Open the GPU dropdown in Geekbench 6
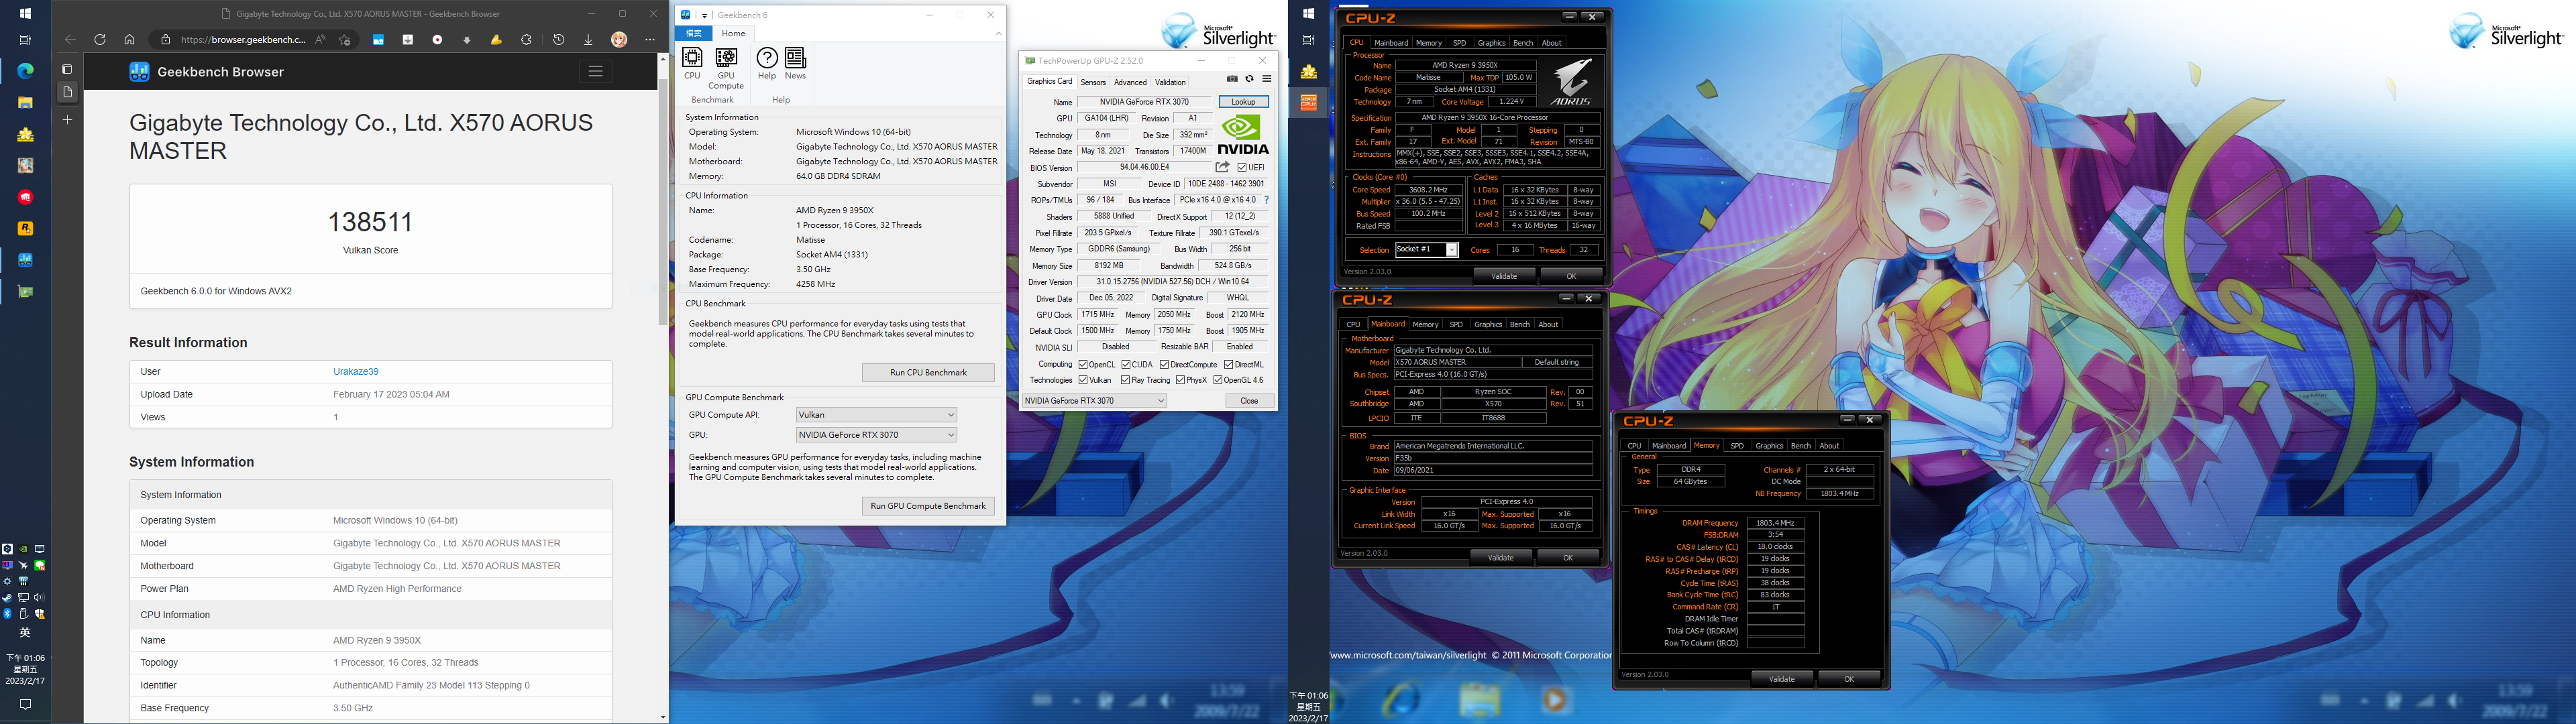 [876, 435]
